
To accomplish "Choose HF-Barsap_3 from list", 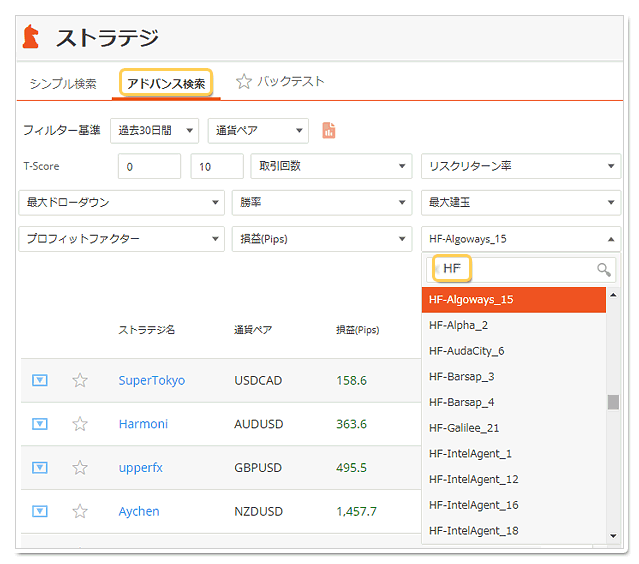I will pos(514,377).
